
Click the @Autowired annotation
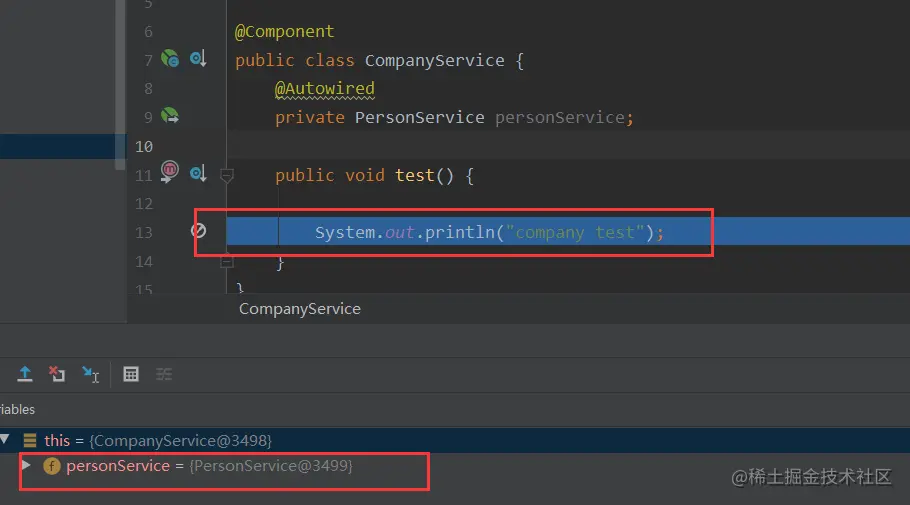point(324,89)
